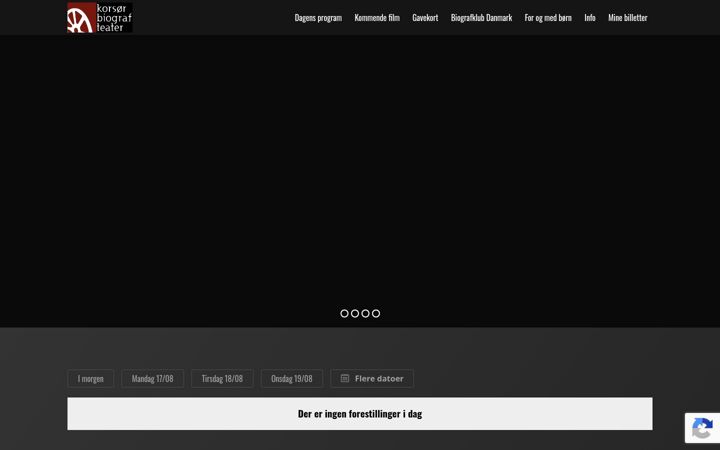
Task: Select the third slideshow dot
Action: (366, 314)
